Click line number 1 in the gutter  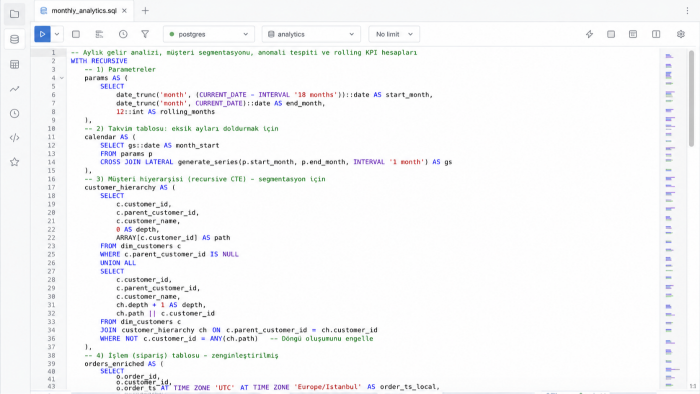click(53, 53)
